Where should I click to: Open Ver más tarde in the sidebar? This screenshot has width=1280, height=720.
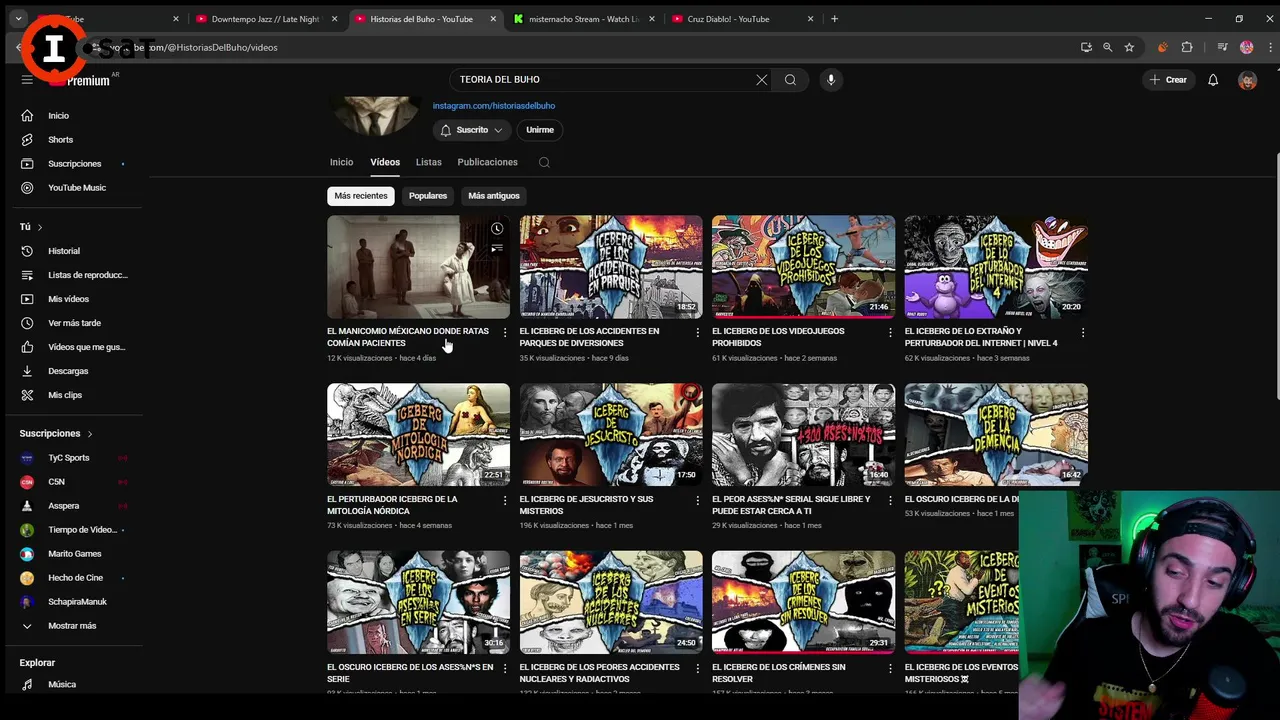(75, 323)
